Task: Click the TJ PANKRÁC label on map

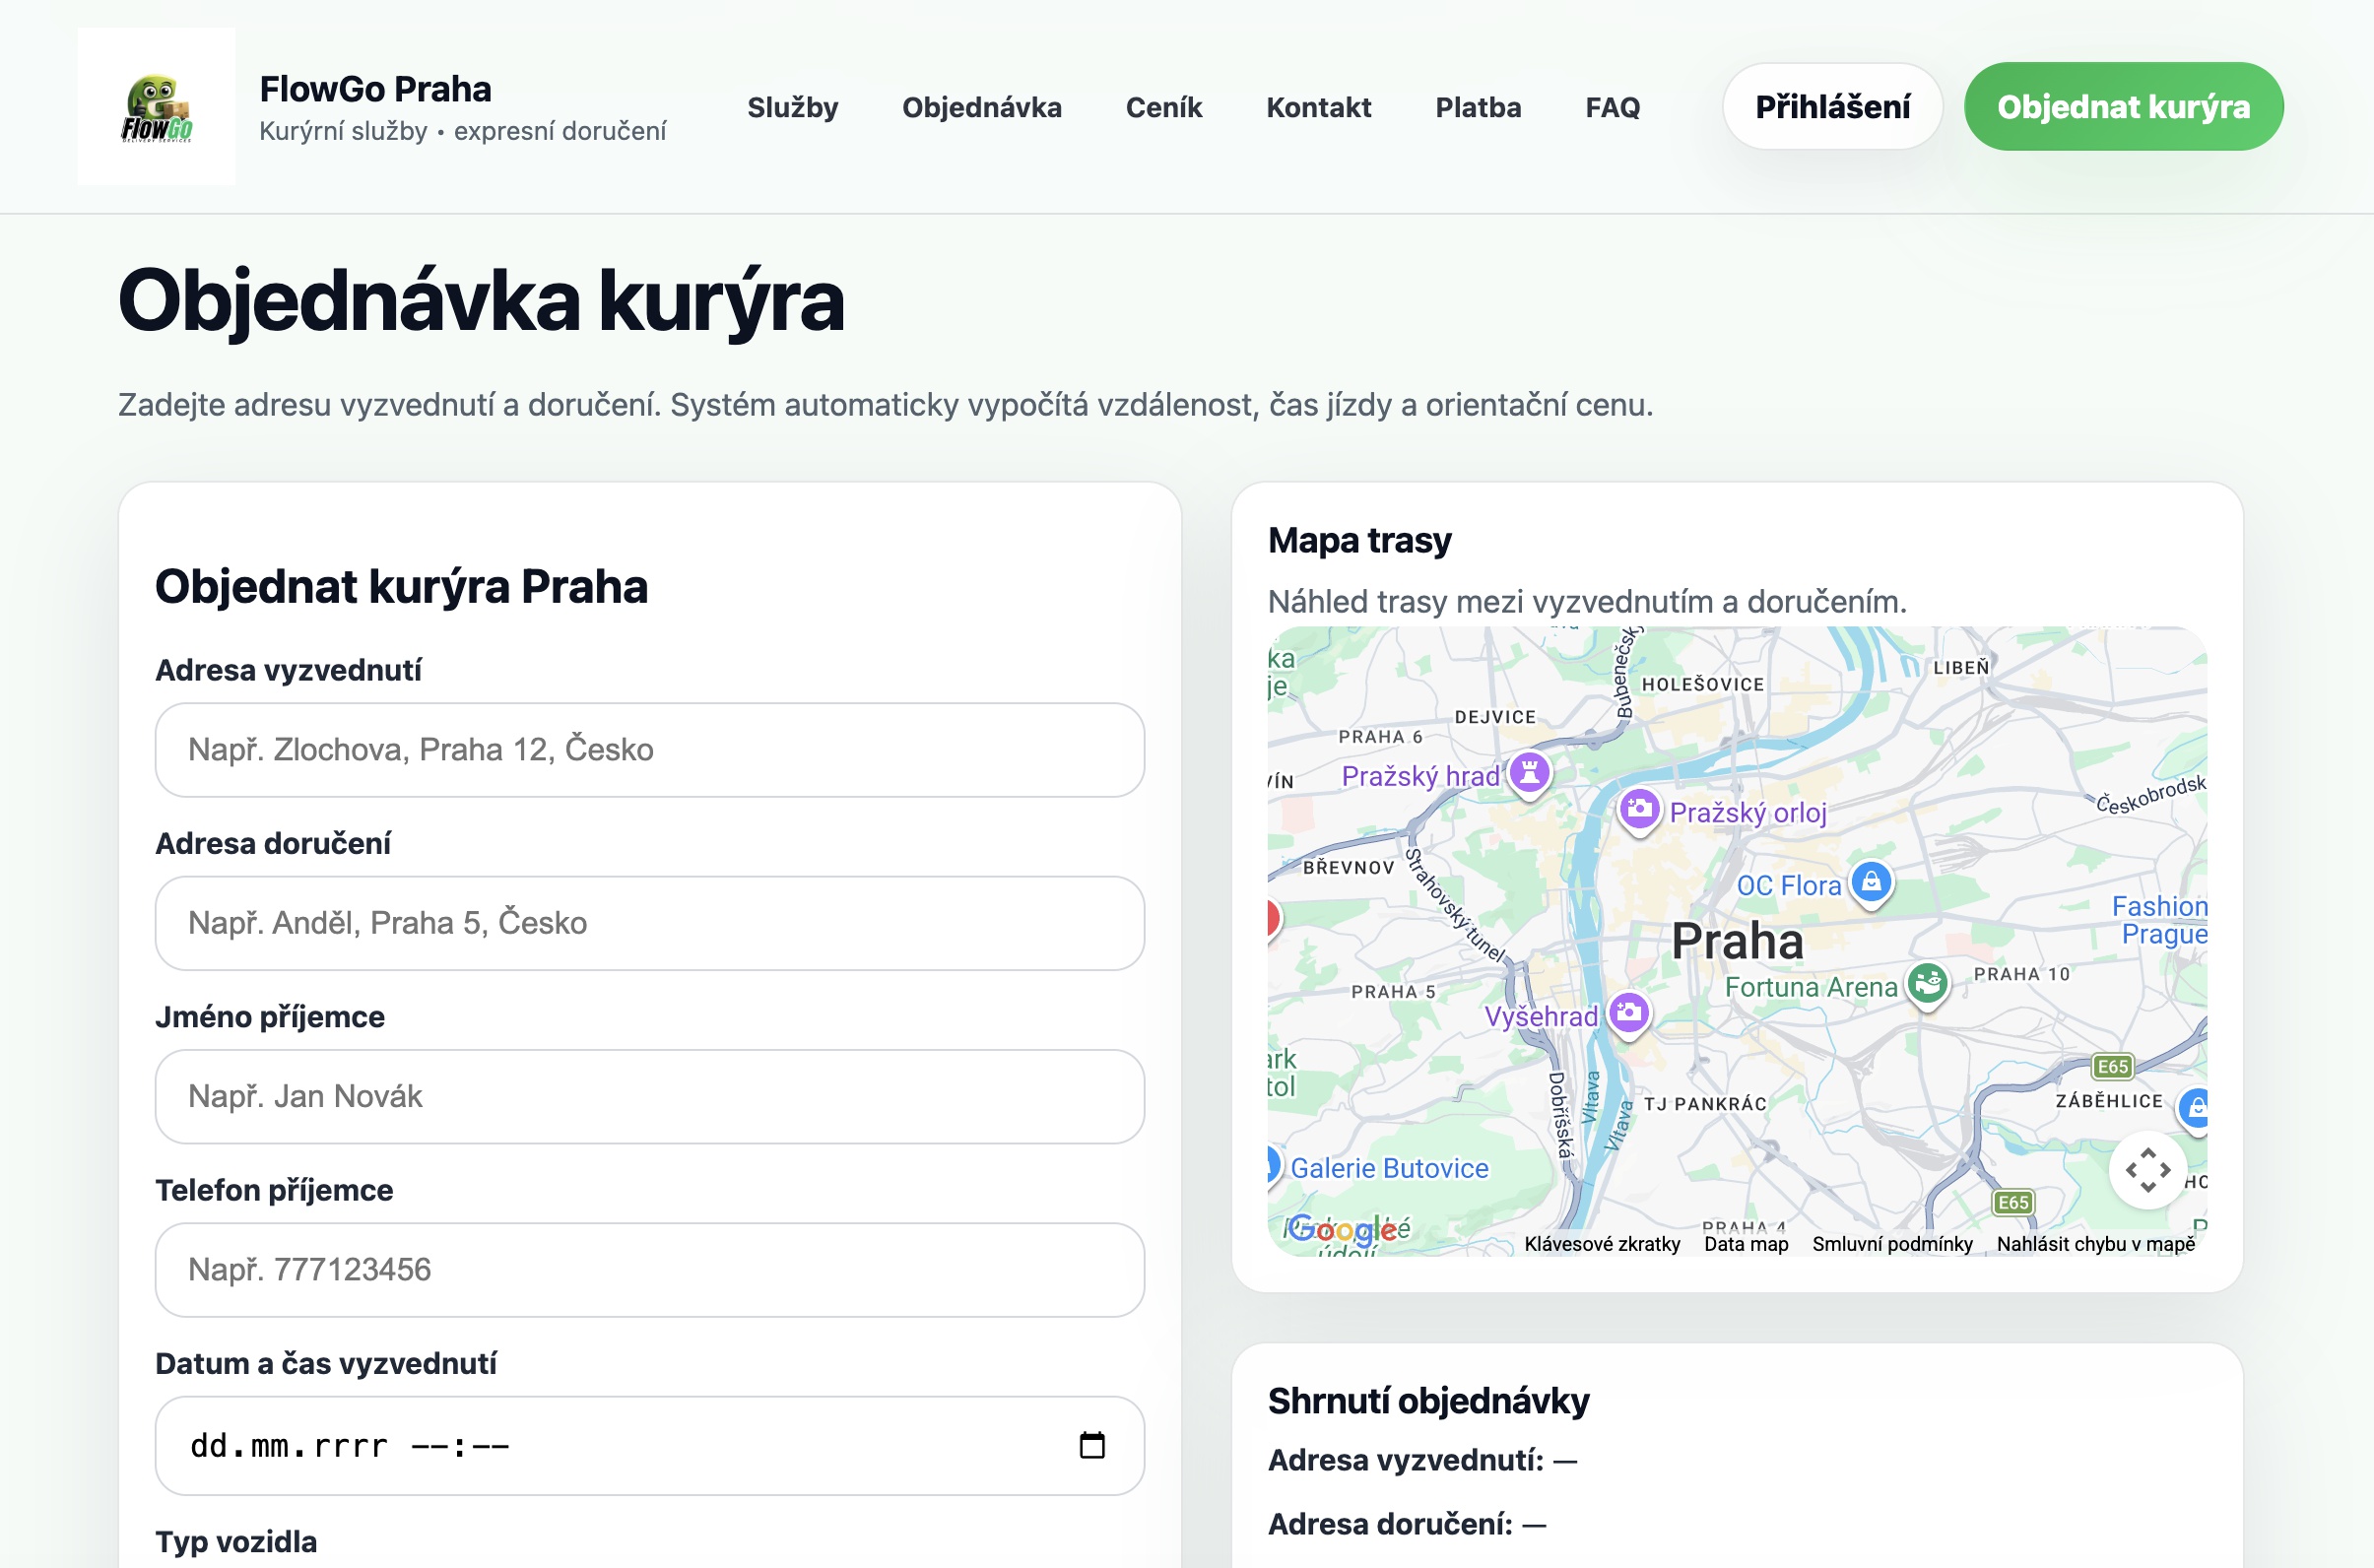Action: point(1705,1104)
